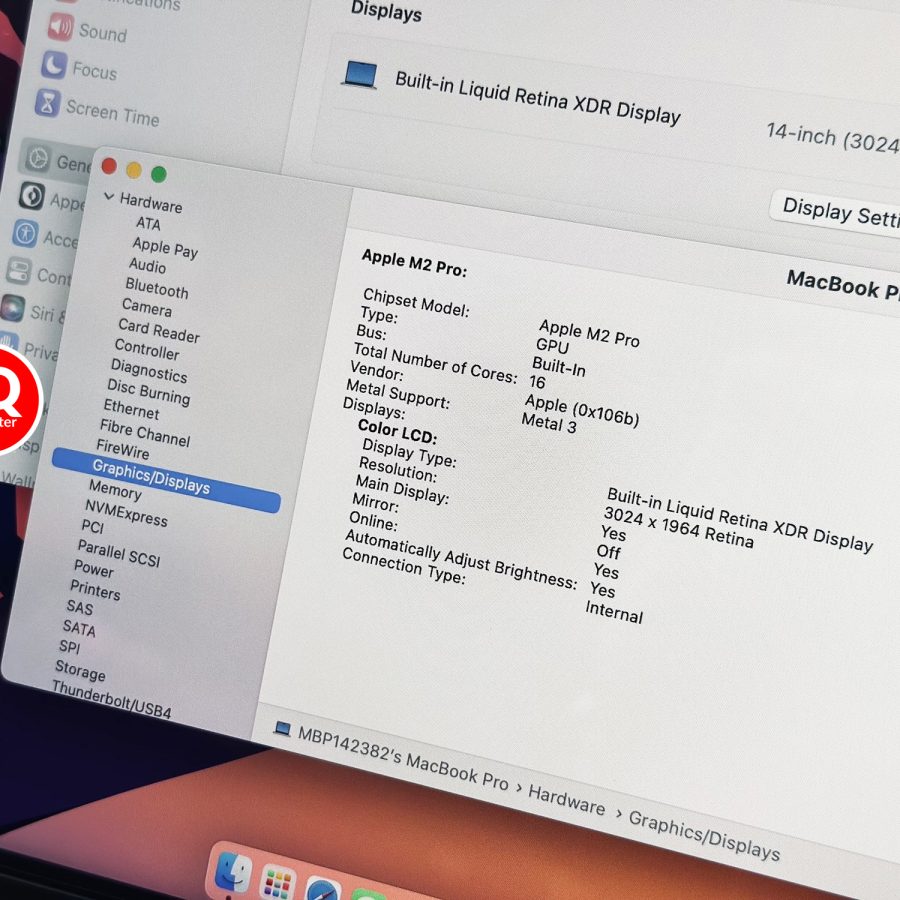Select SPI in the Hardware list

[x=69, y=646]
